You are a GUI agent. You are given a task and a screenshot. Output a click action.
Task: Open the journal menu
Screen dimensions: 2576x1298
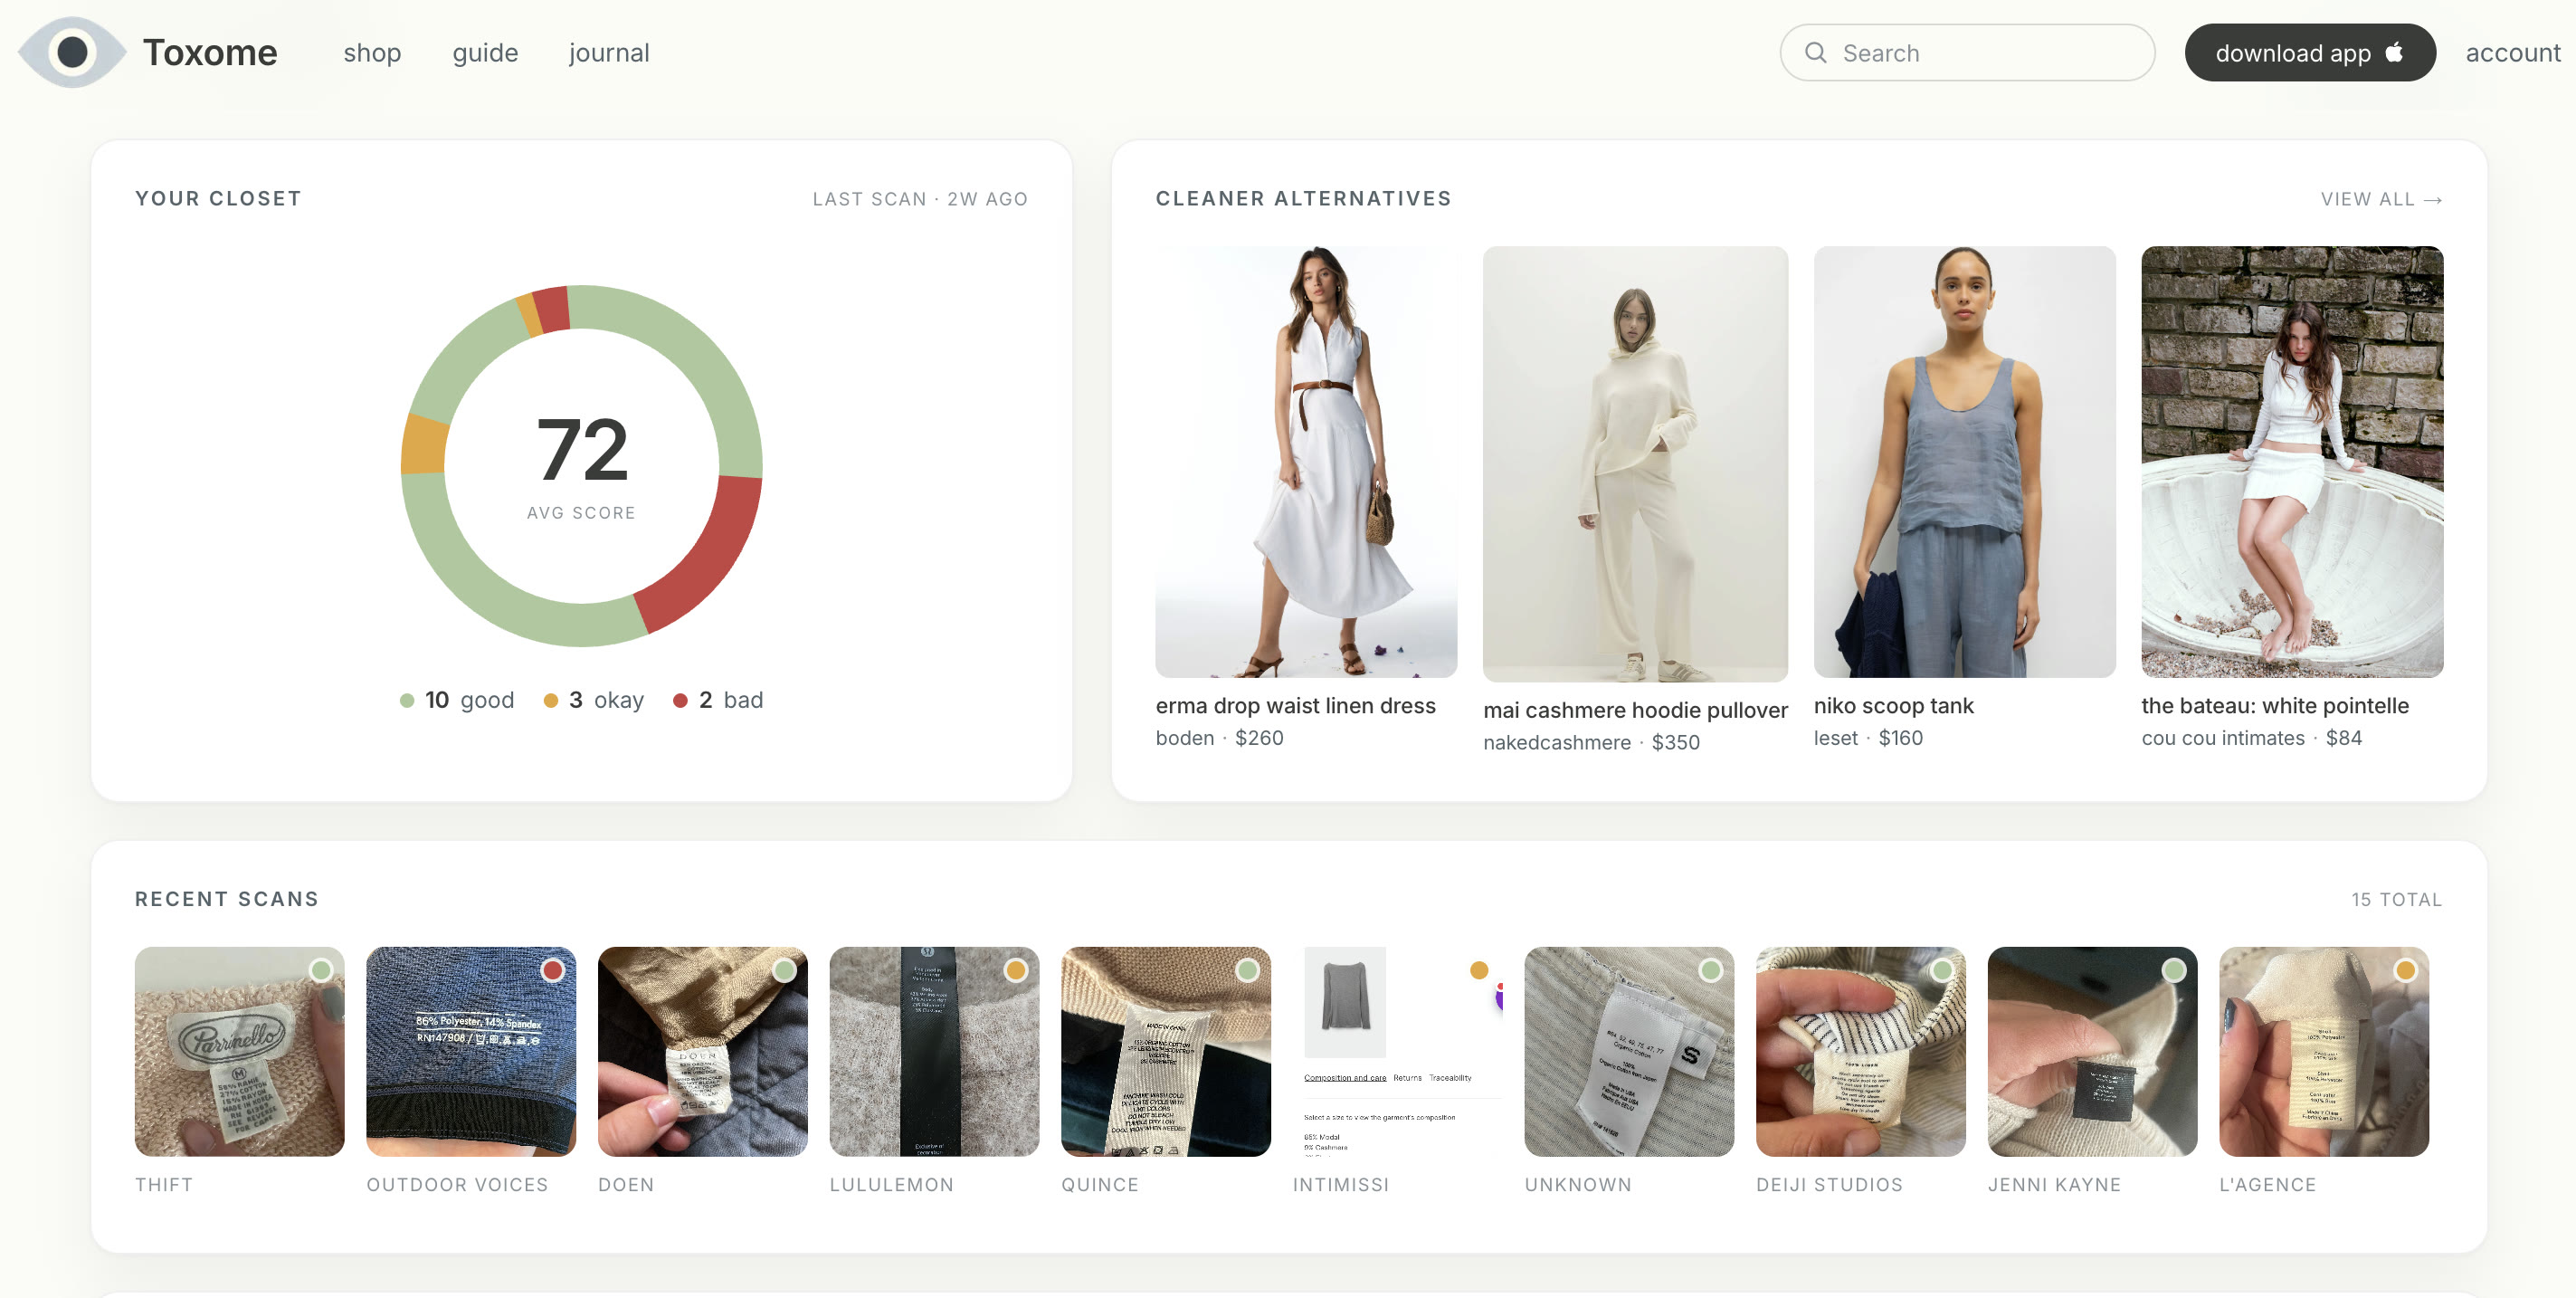tap(609, 53)
